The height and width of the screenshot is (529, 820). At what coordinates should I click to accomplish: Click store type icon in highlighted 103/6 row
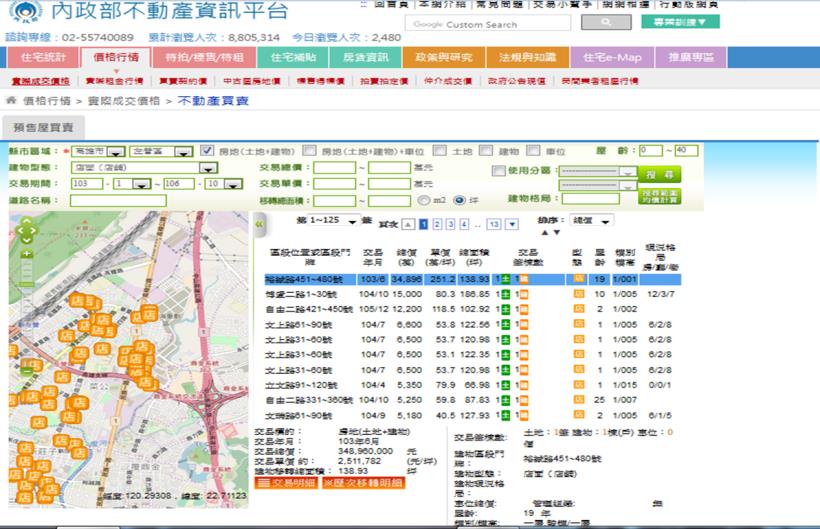(579, 279)
